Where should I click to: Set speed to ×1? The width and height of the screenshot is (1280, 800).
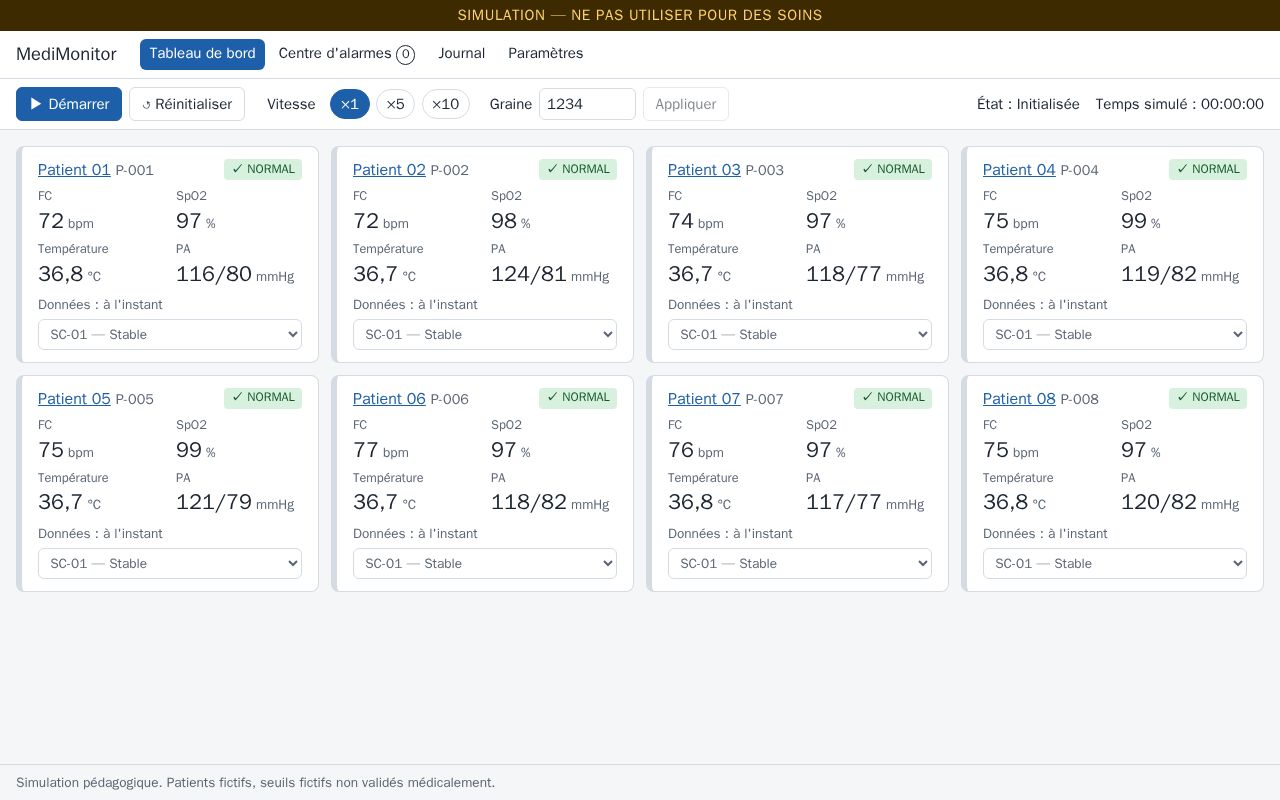(350, 104)
